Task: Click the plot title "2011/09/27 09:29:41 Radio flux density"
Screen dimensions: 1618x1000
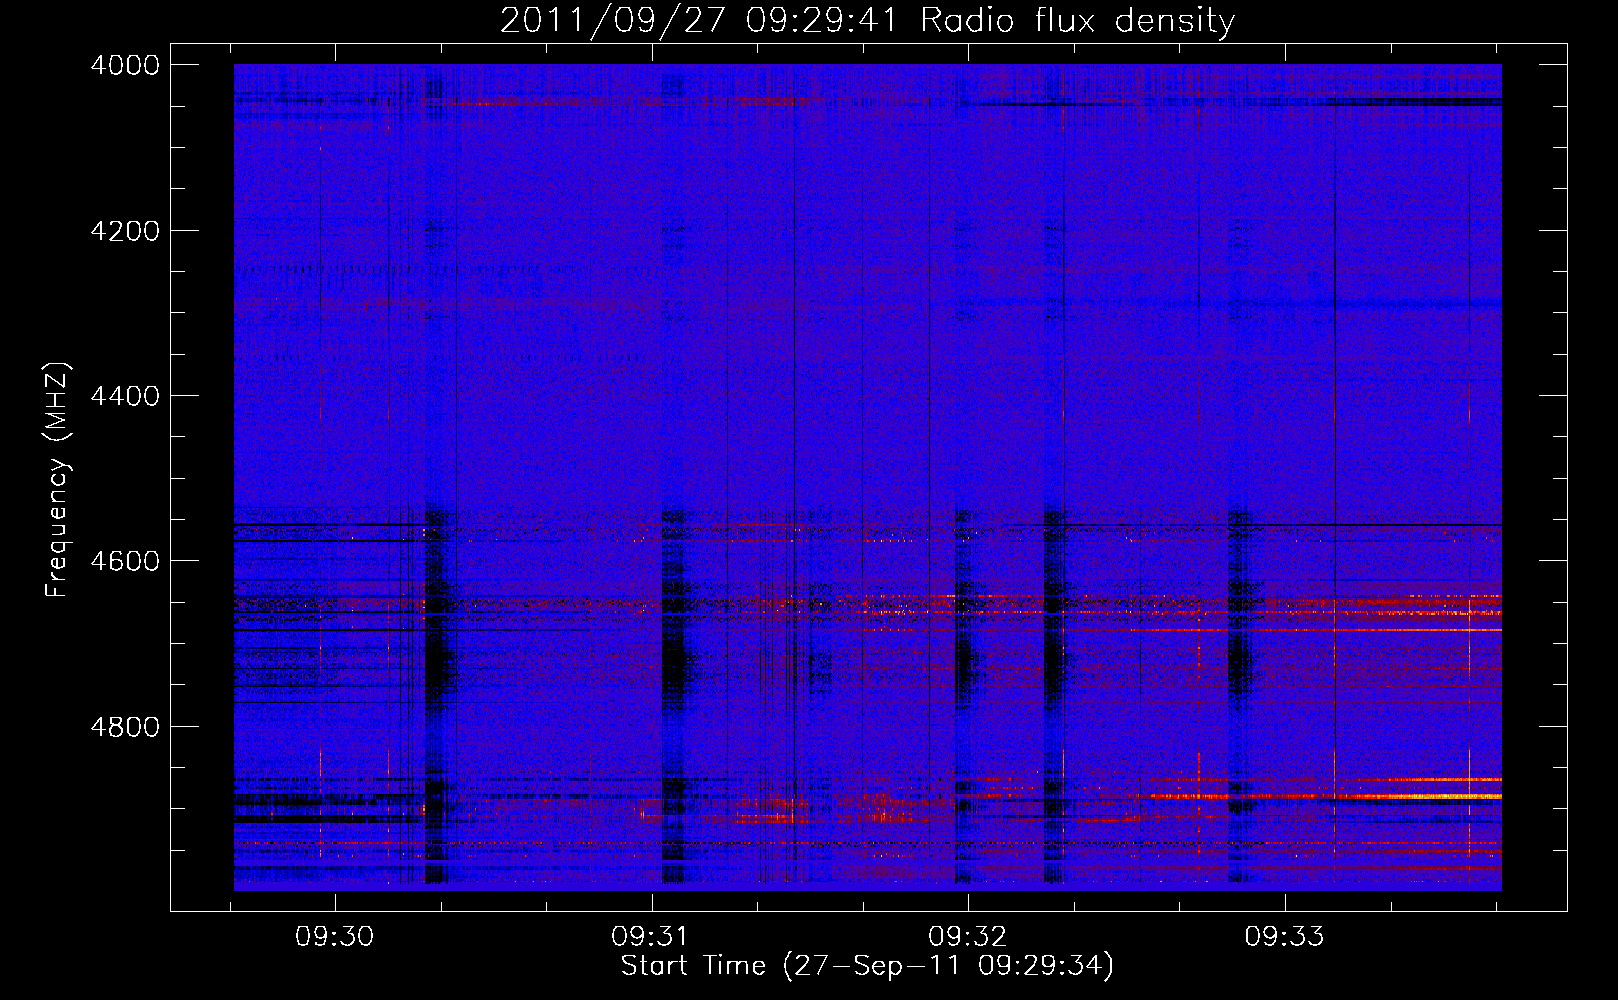Action: point(867,21)
